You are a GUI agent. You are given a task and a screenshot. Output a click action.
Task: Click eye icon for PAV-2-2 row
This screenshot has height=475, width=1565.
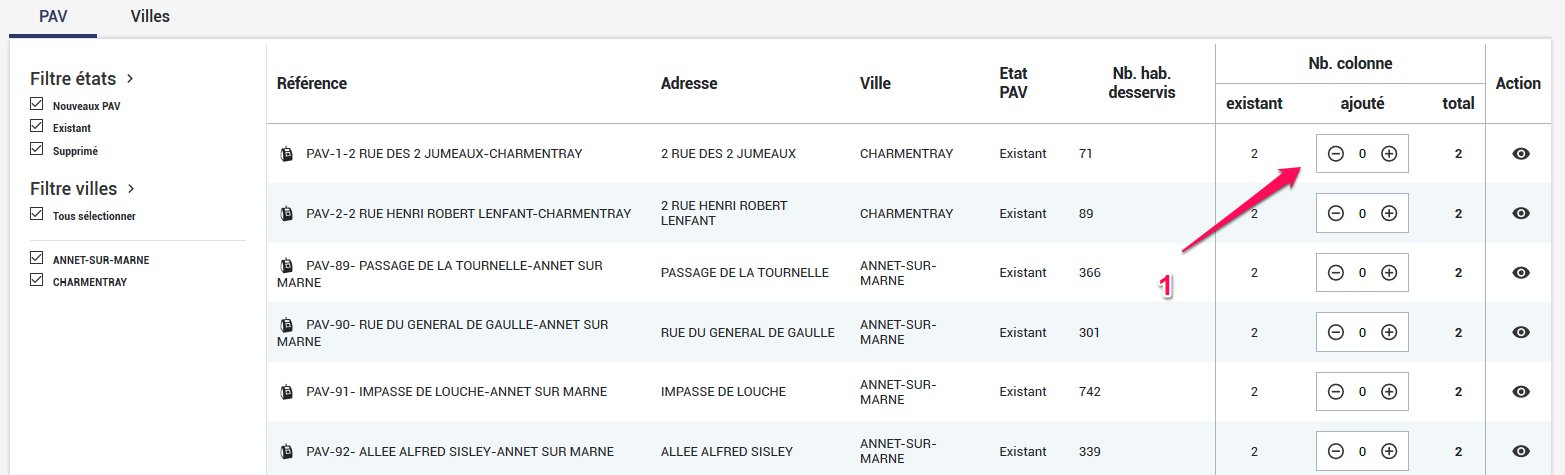(x=1521, y=213)
